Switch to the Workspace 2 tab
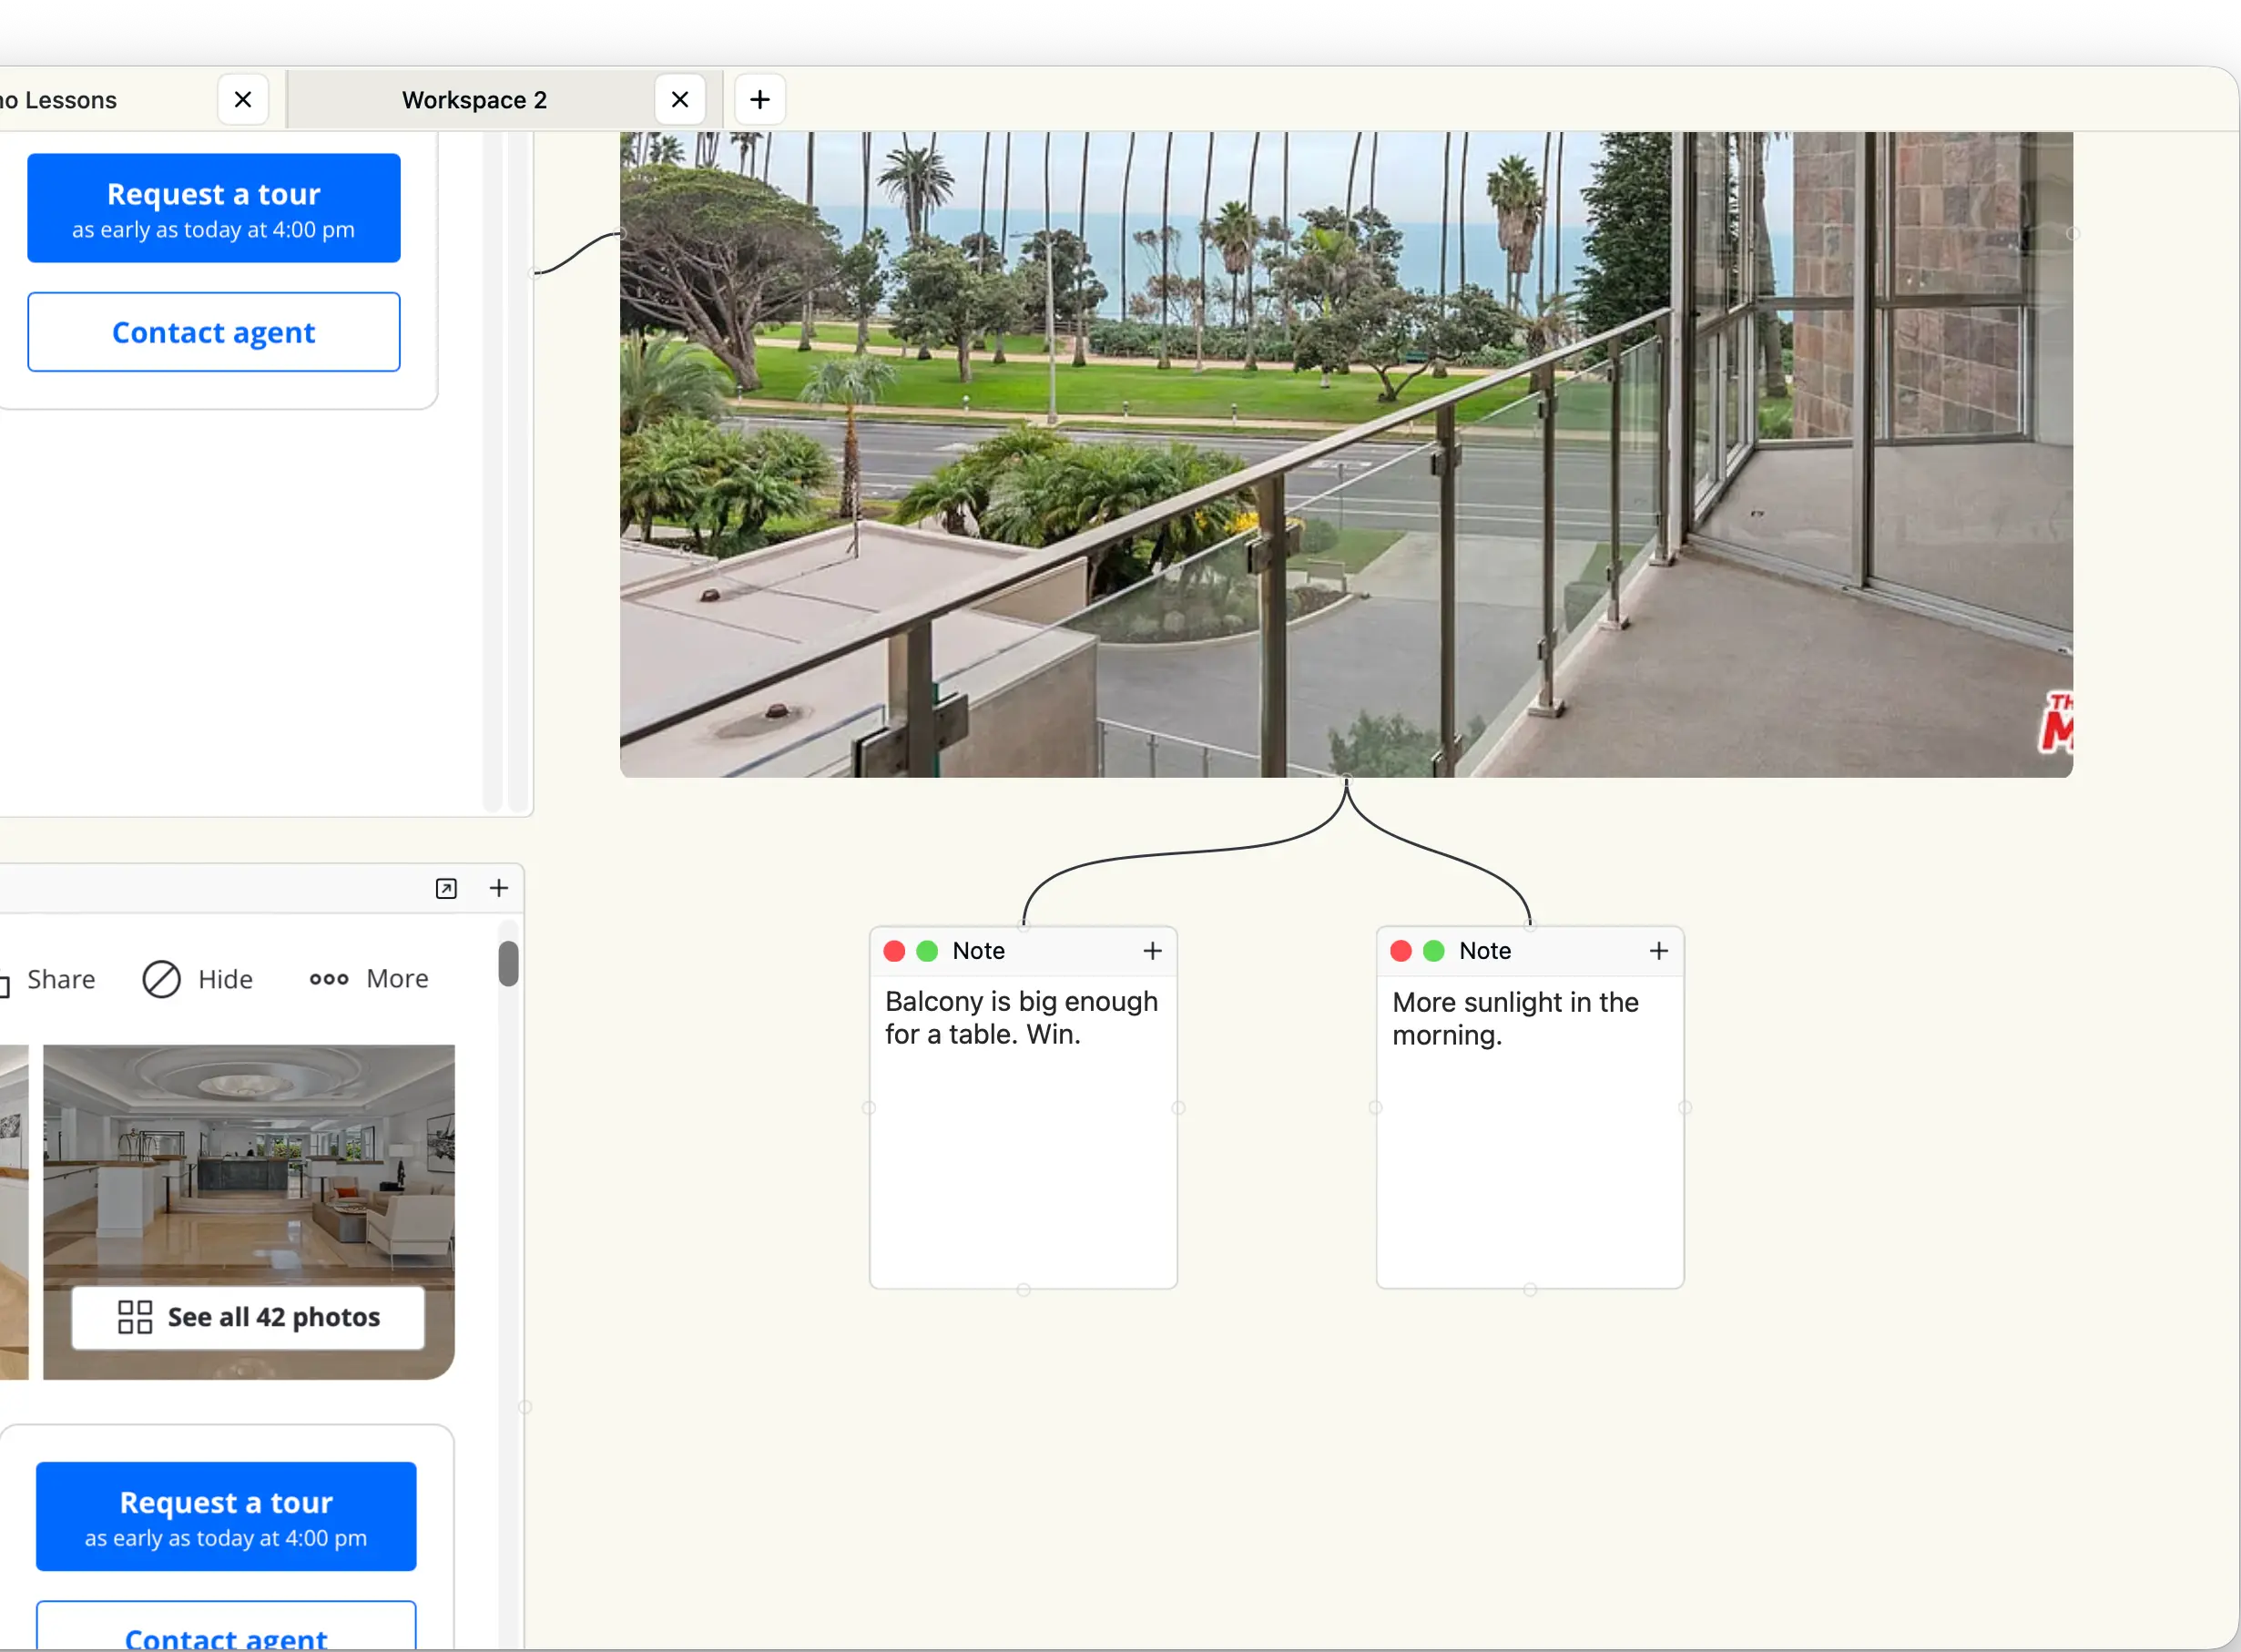2241x1652 pixels. 474,100
